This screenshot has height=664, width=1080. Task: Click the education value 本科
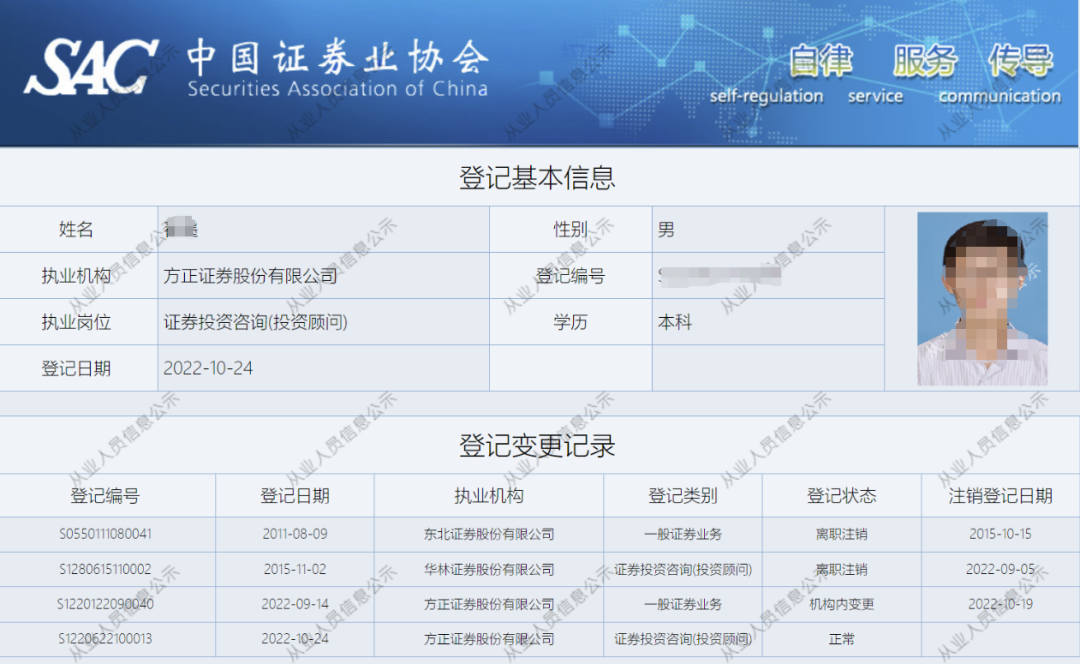(675, 322)
